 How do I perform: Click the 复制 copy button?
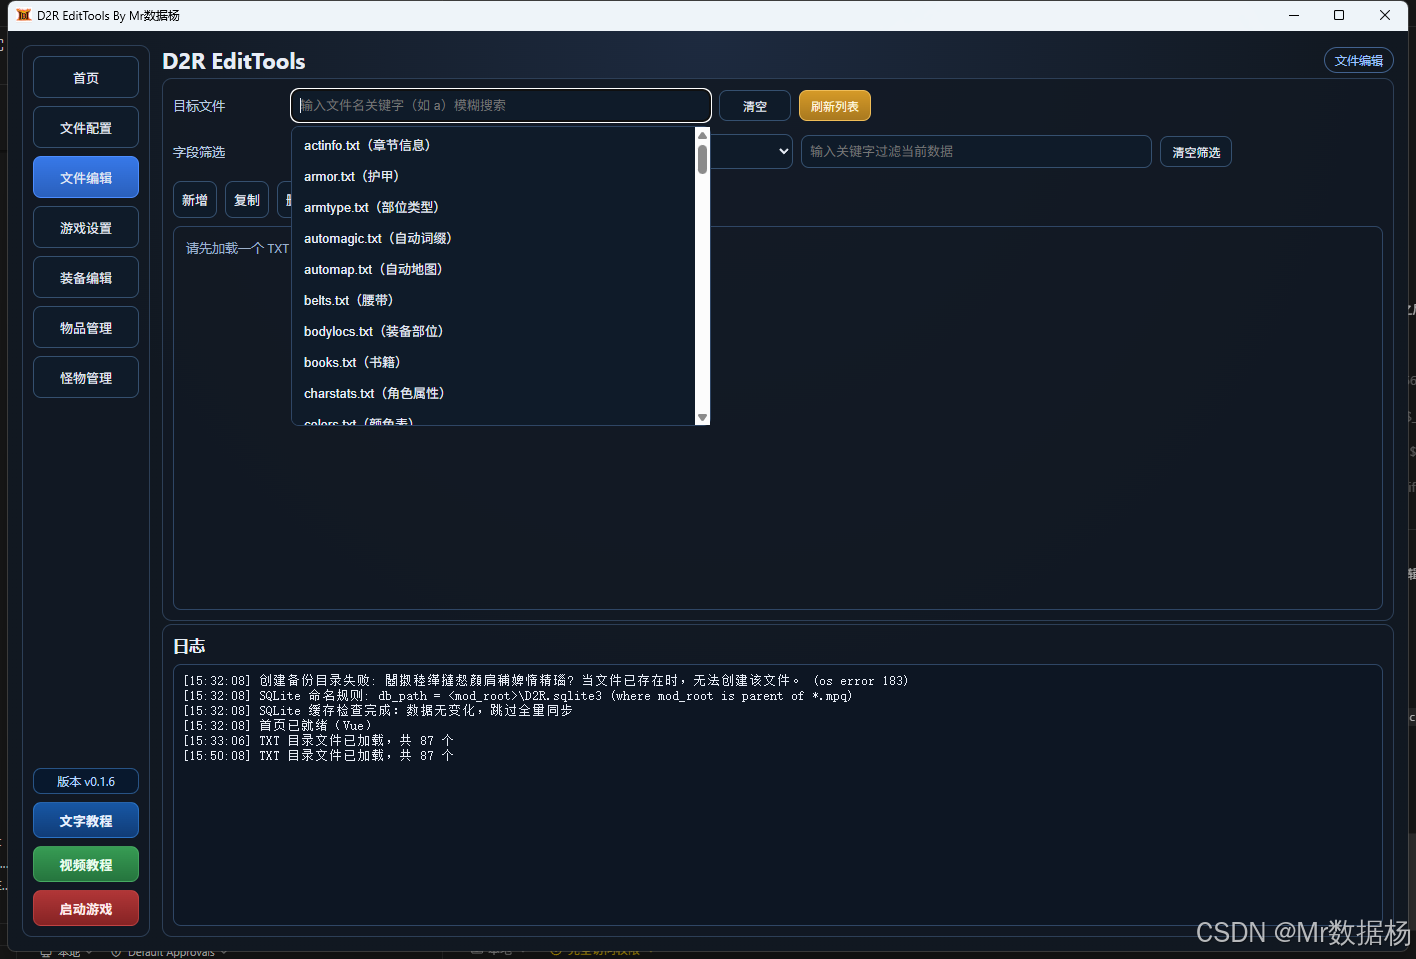[247, 200]
